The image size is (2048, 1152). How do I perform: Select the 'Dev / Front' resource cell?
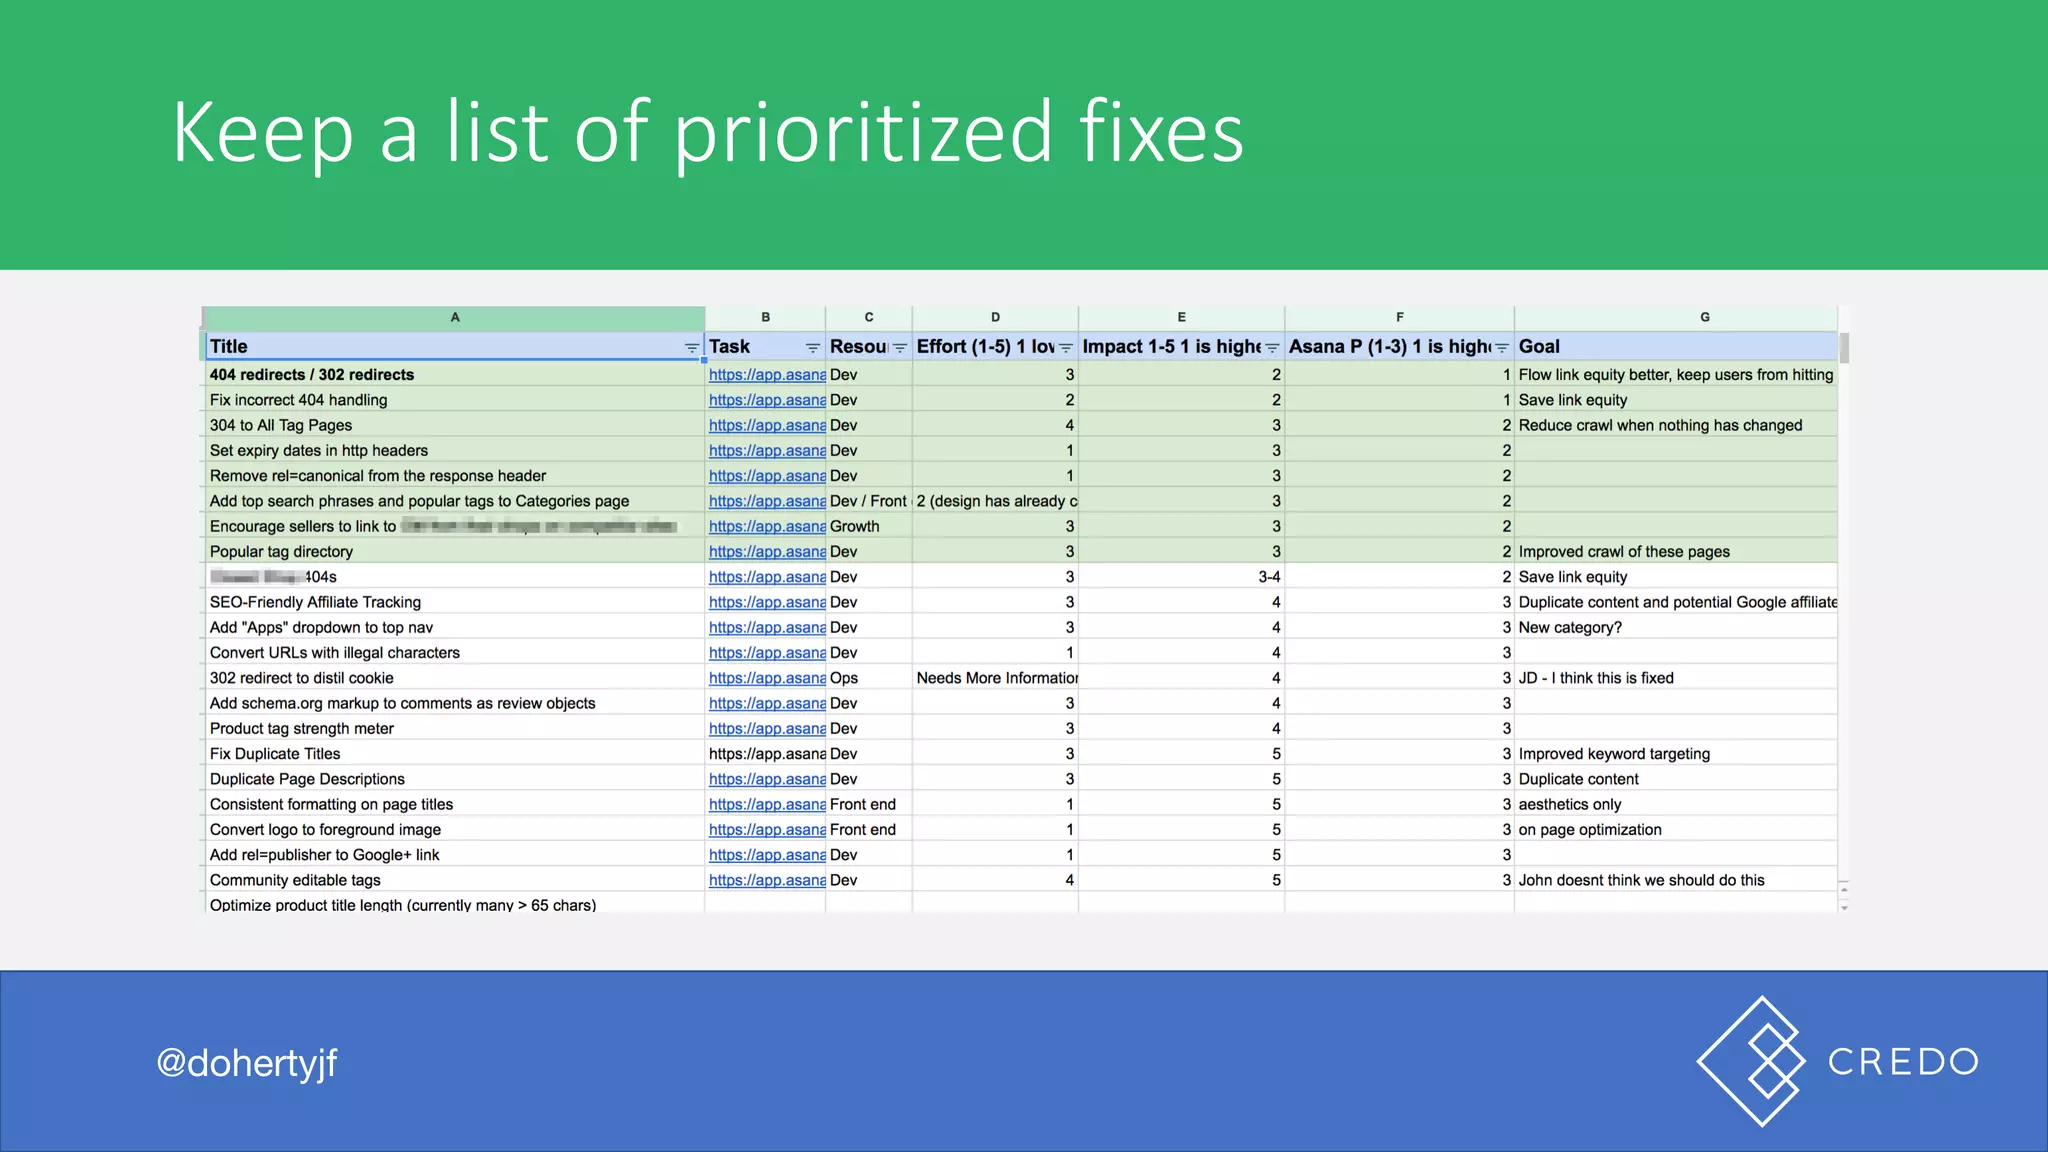[x=869, y=501]
